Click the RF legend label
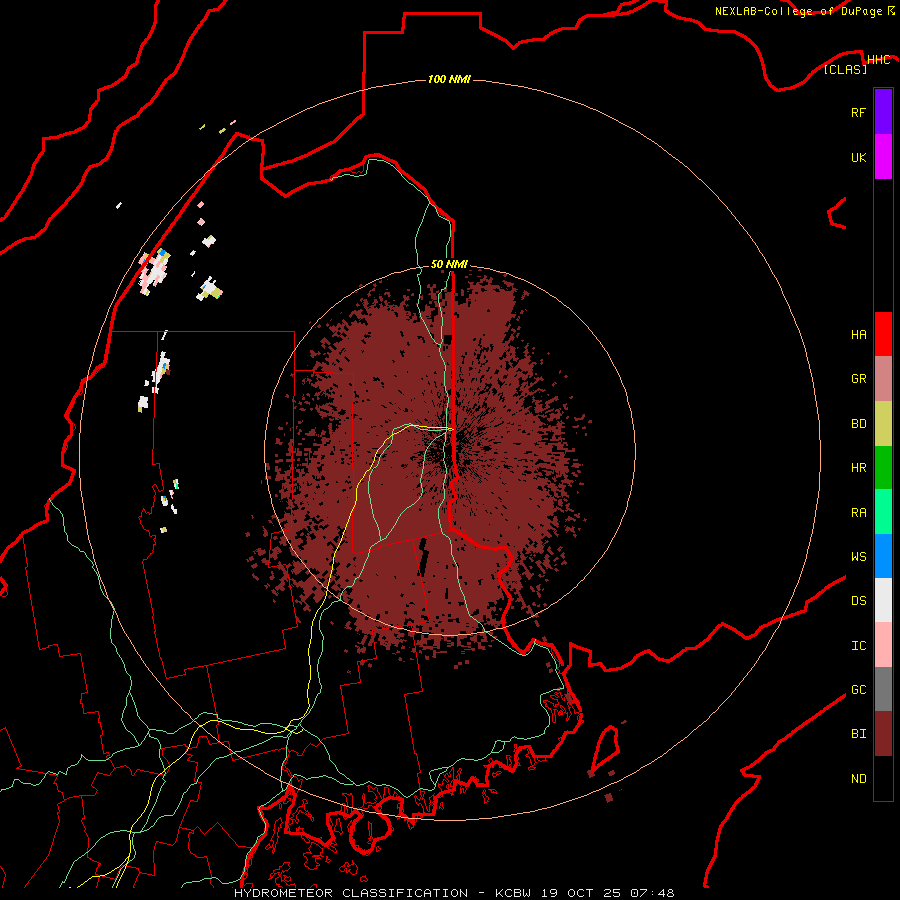Screen dimensions: 900x900 (x=858, y=112)
